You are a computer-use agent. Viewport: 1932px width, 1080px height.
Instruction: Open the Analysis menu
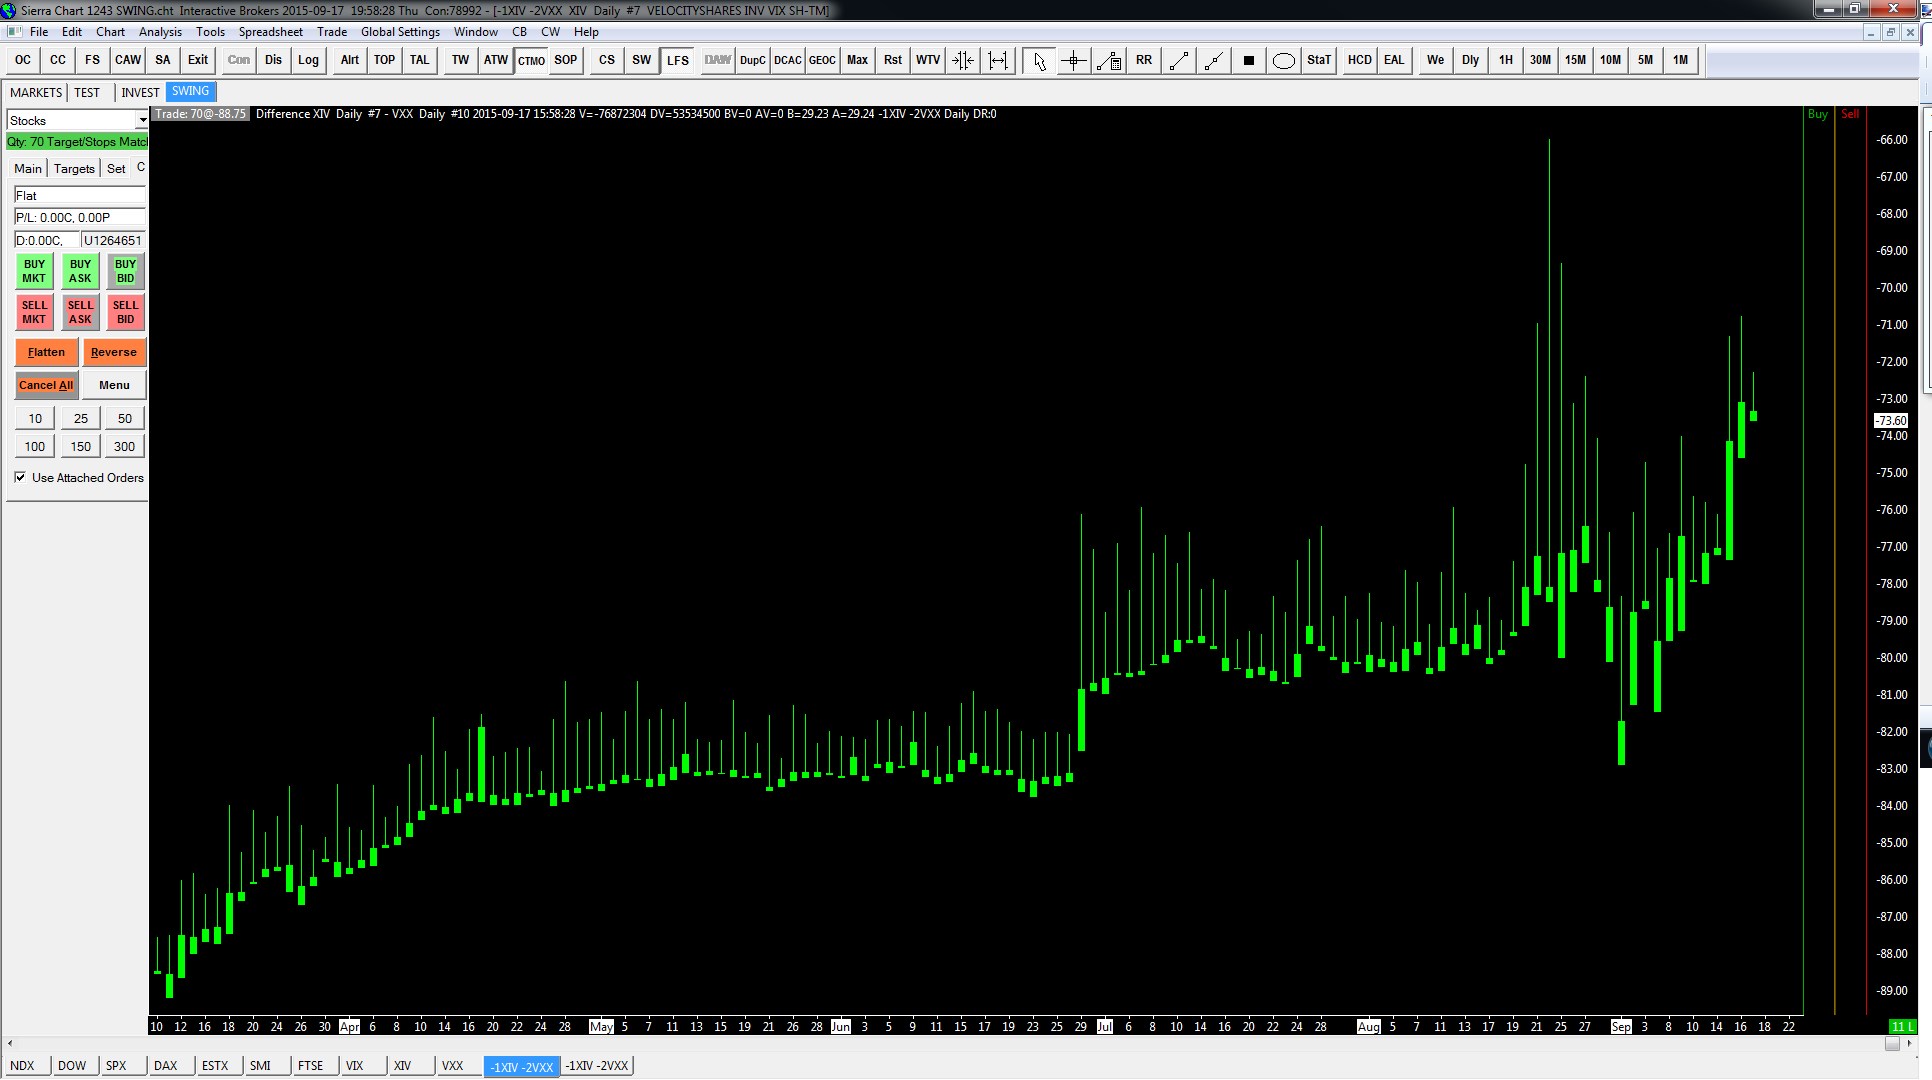(x=160, y=32)
